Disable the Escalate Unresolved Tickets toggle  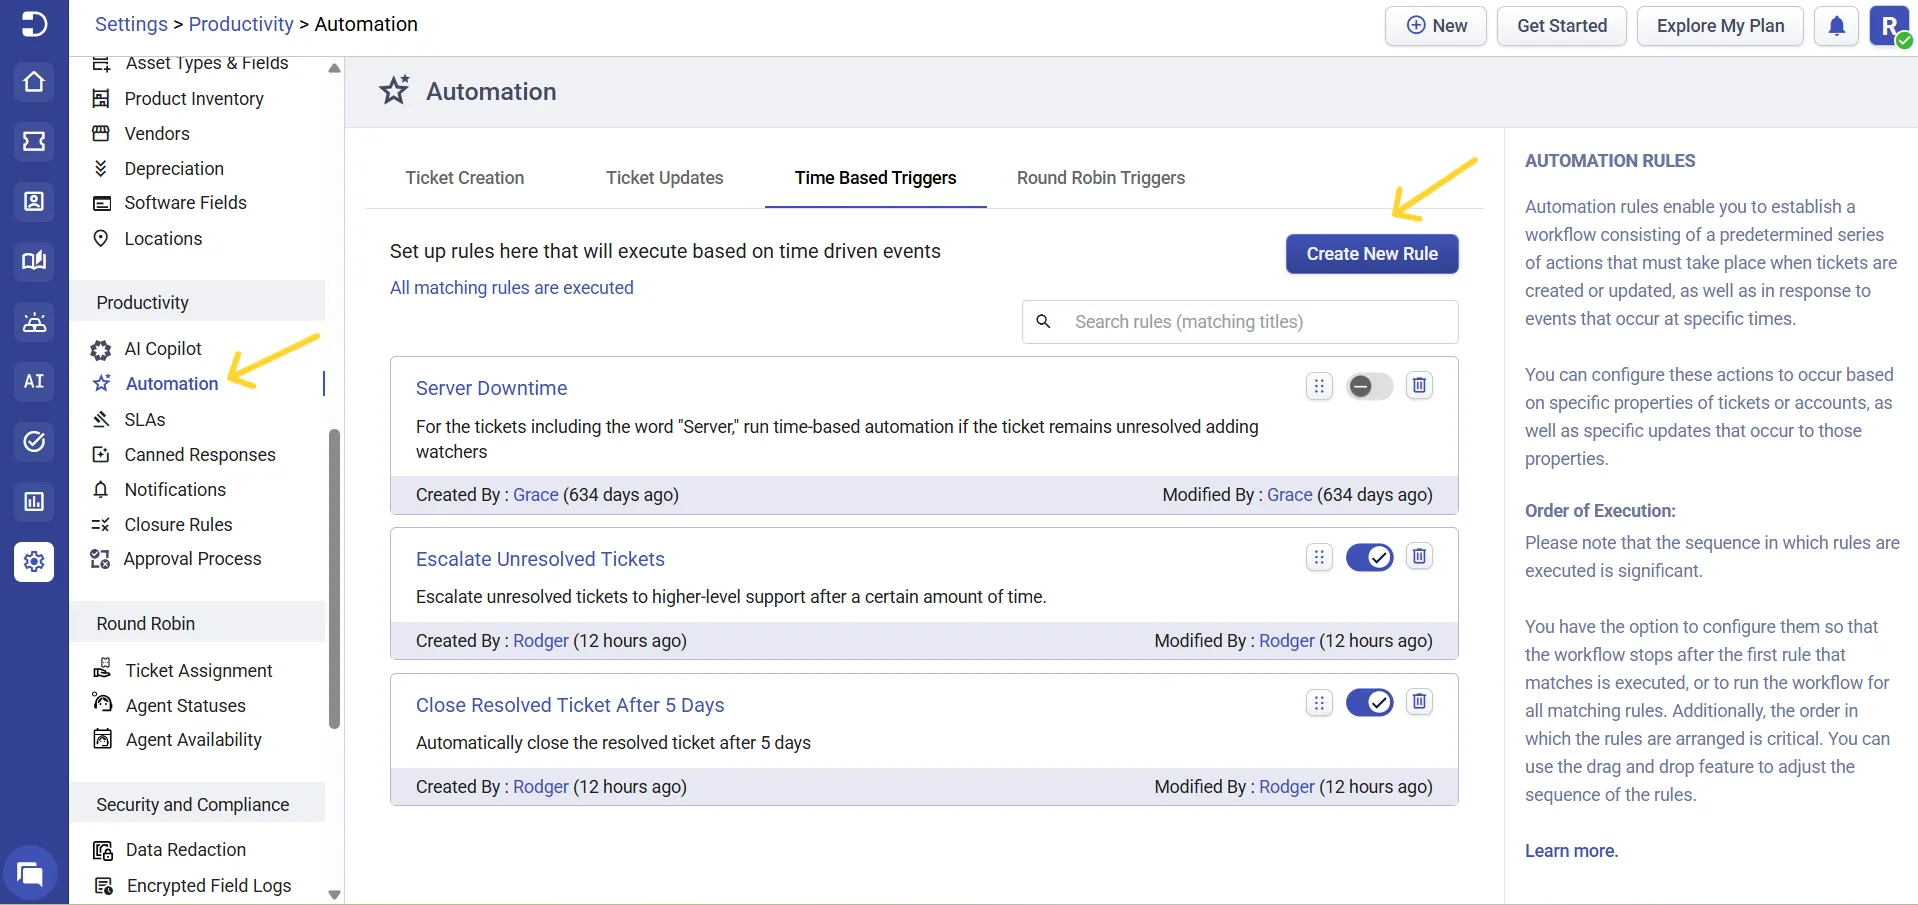pos(1369,557)
